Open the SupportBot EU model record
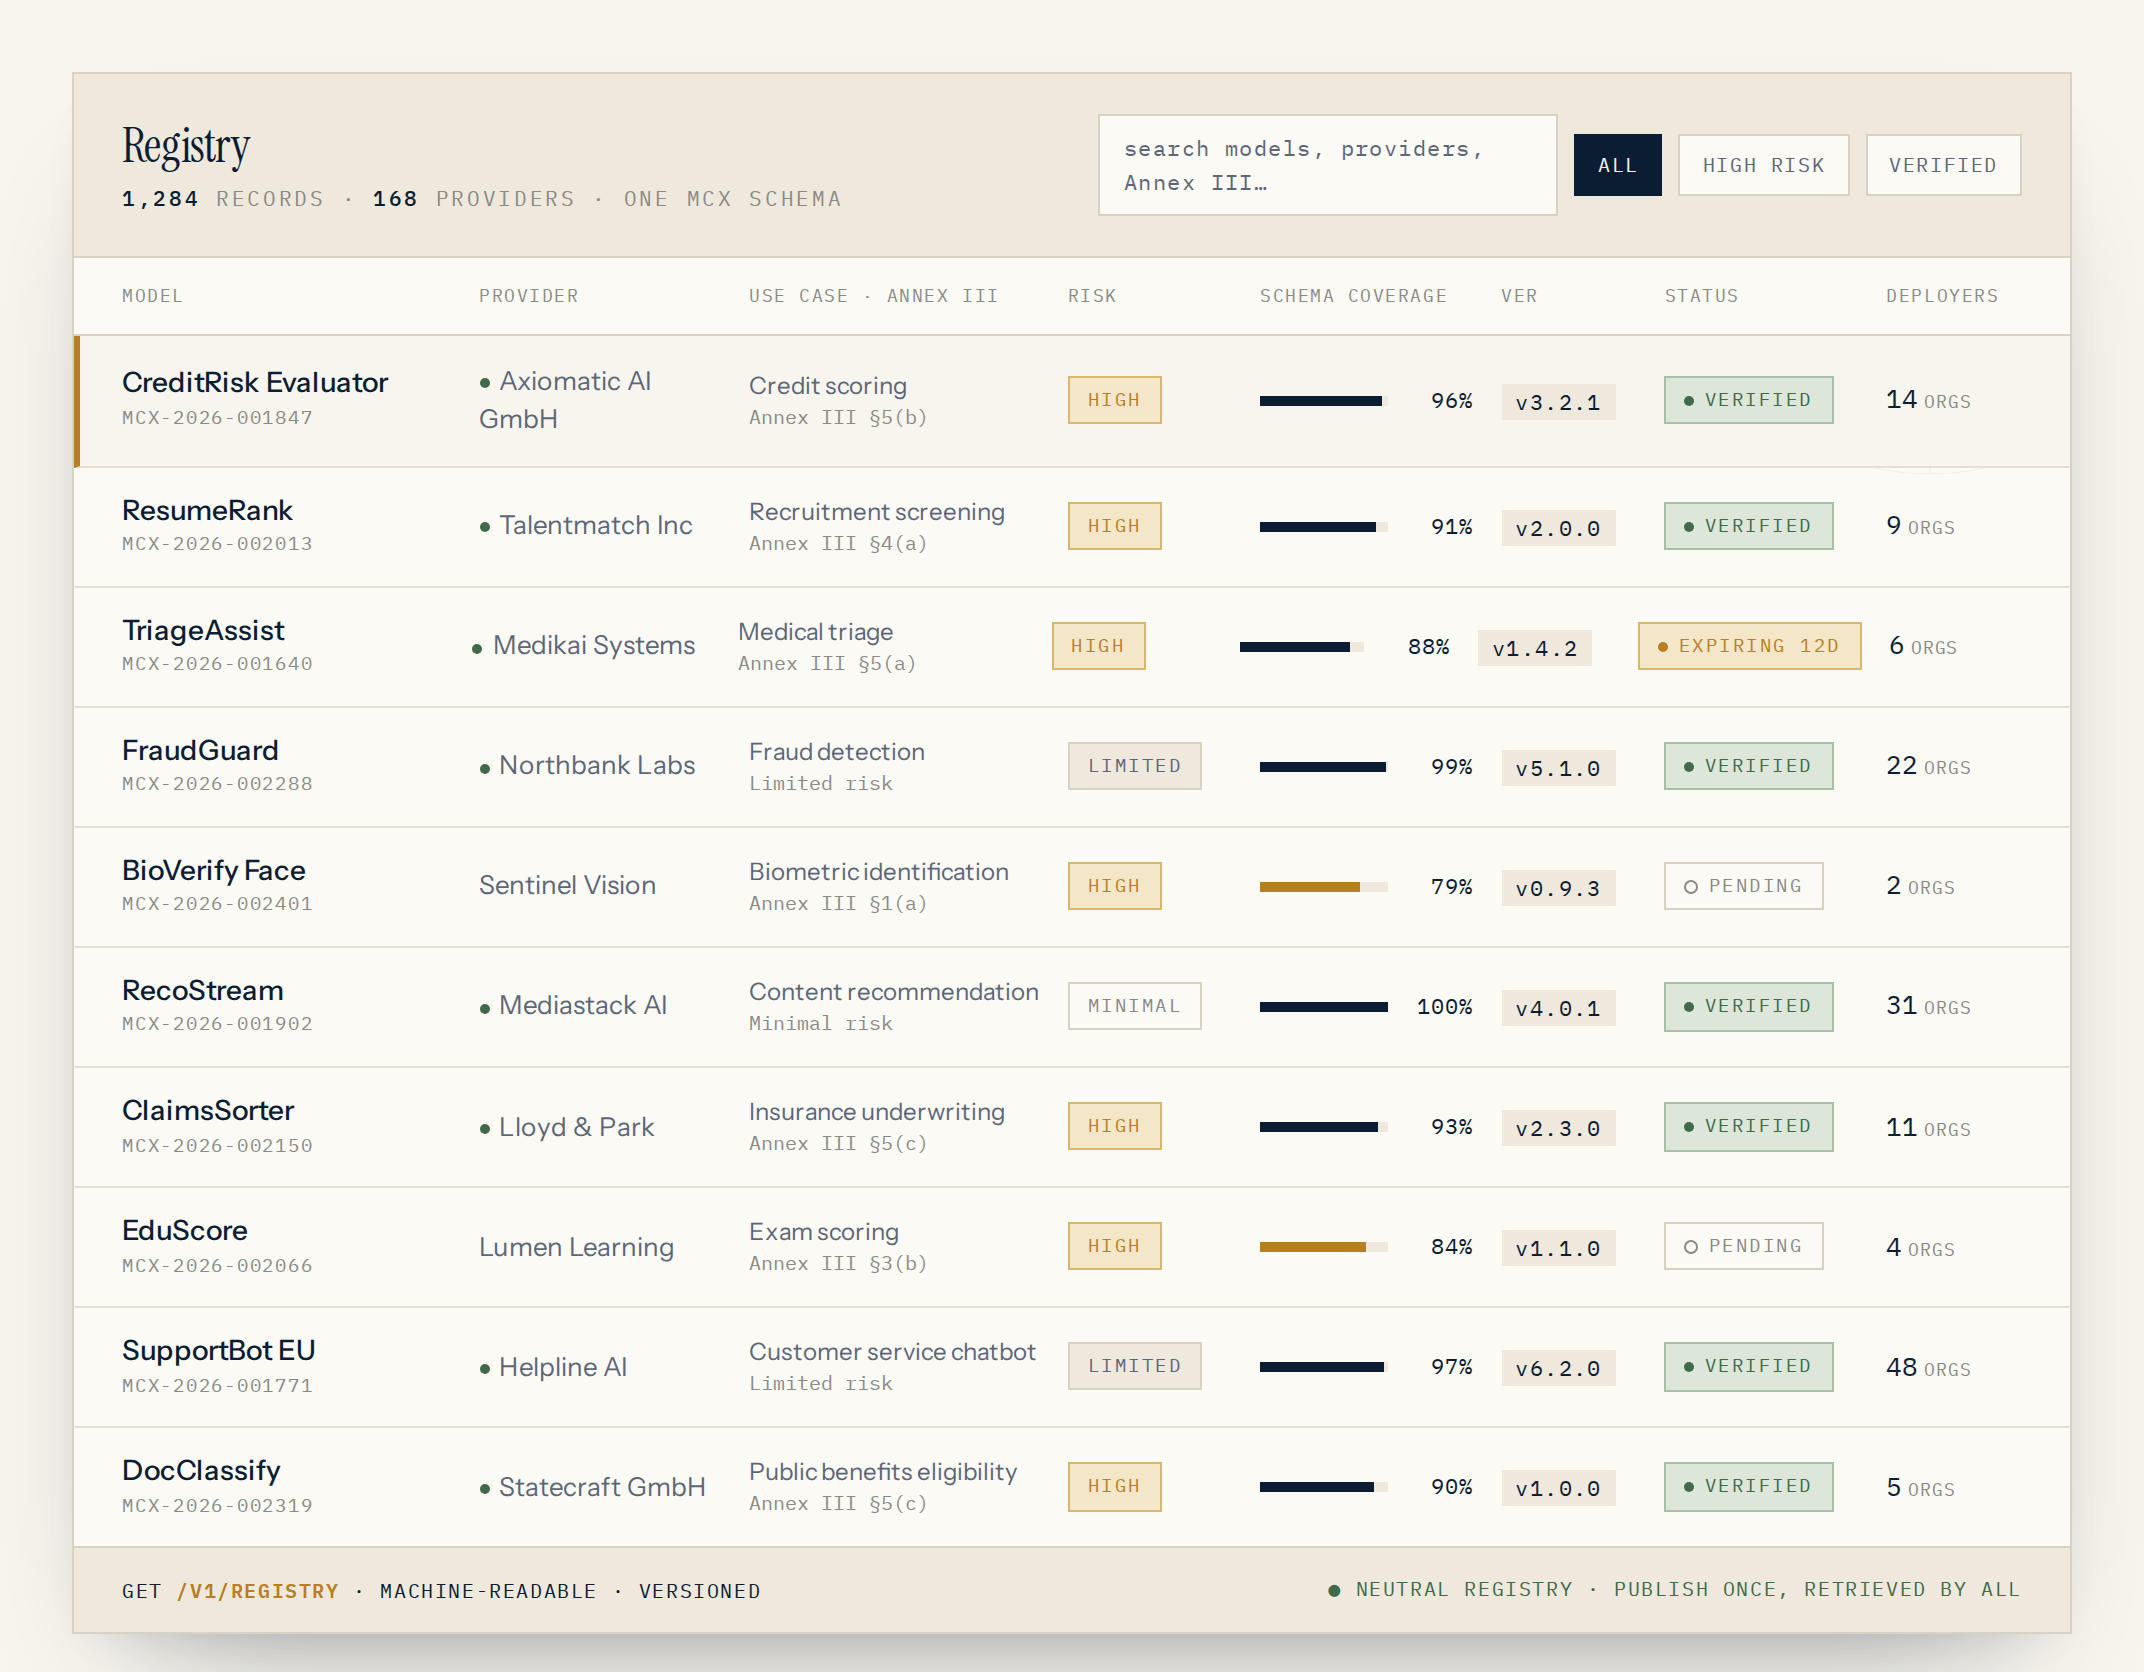 [x=219, y=1350]
